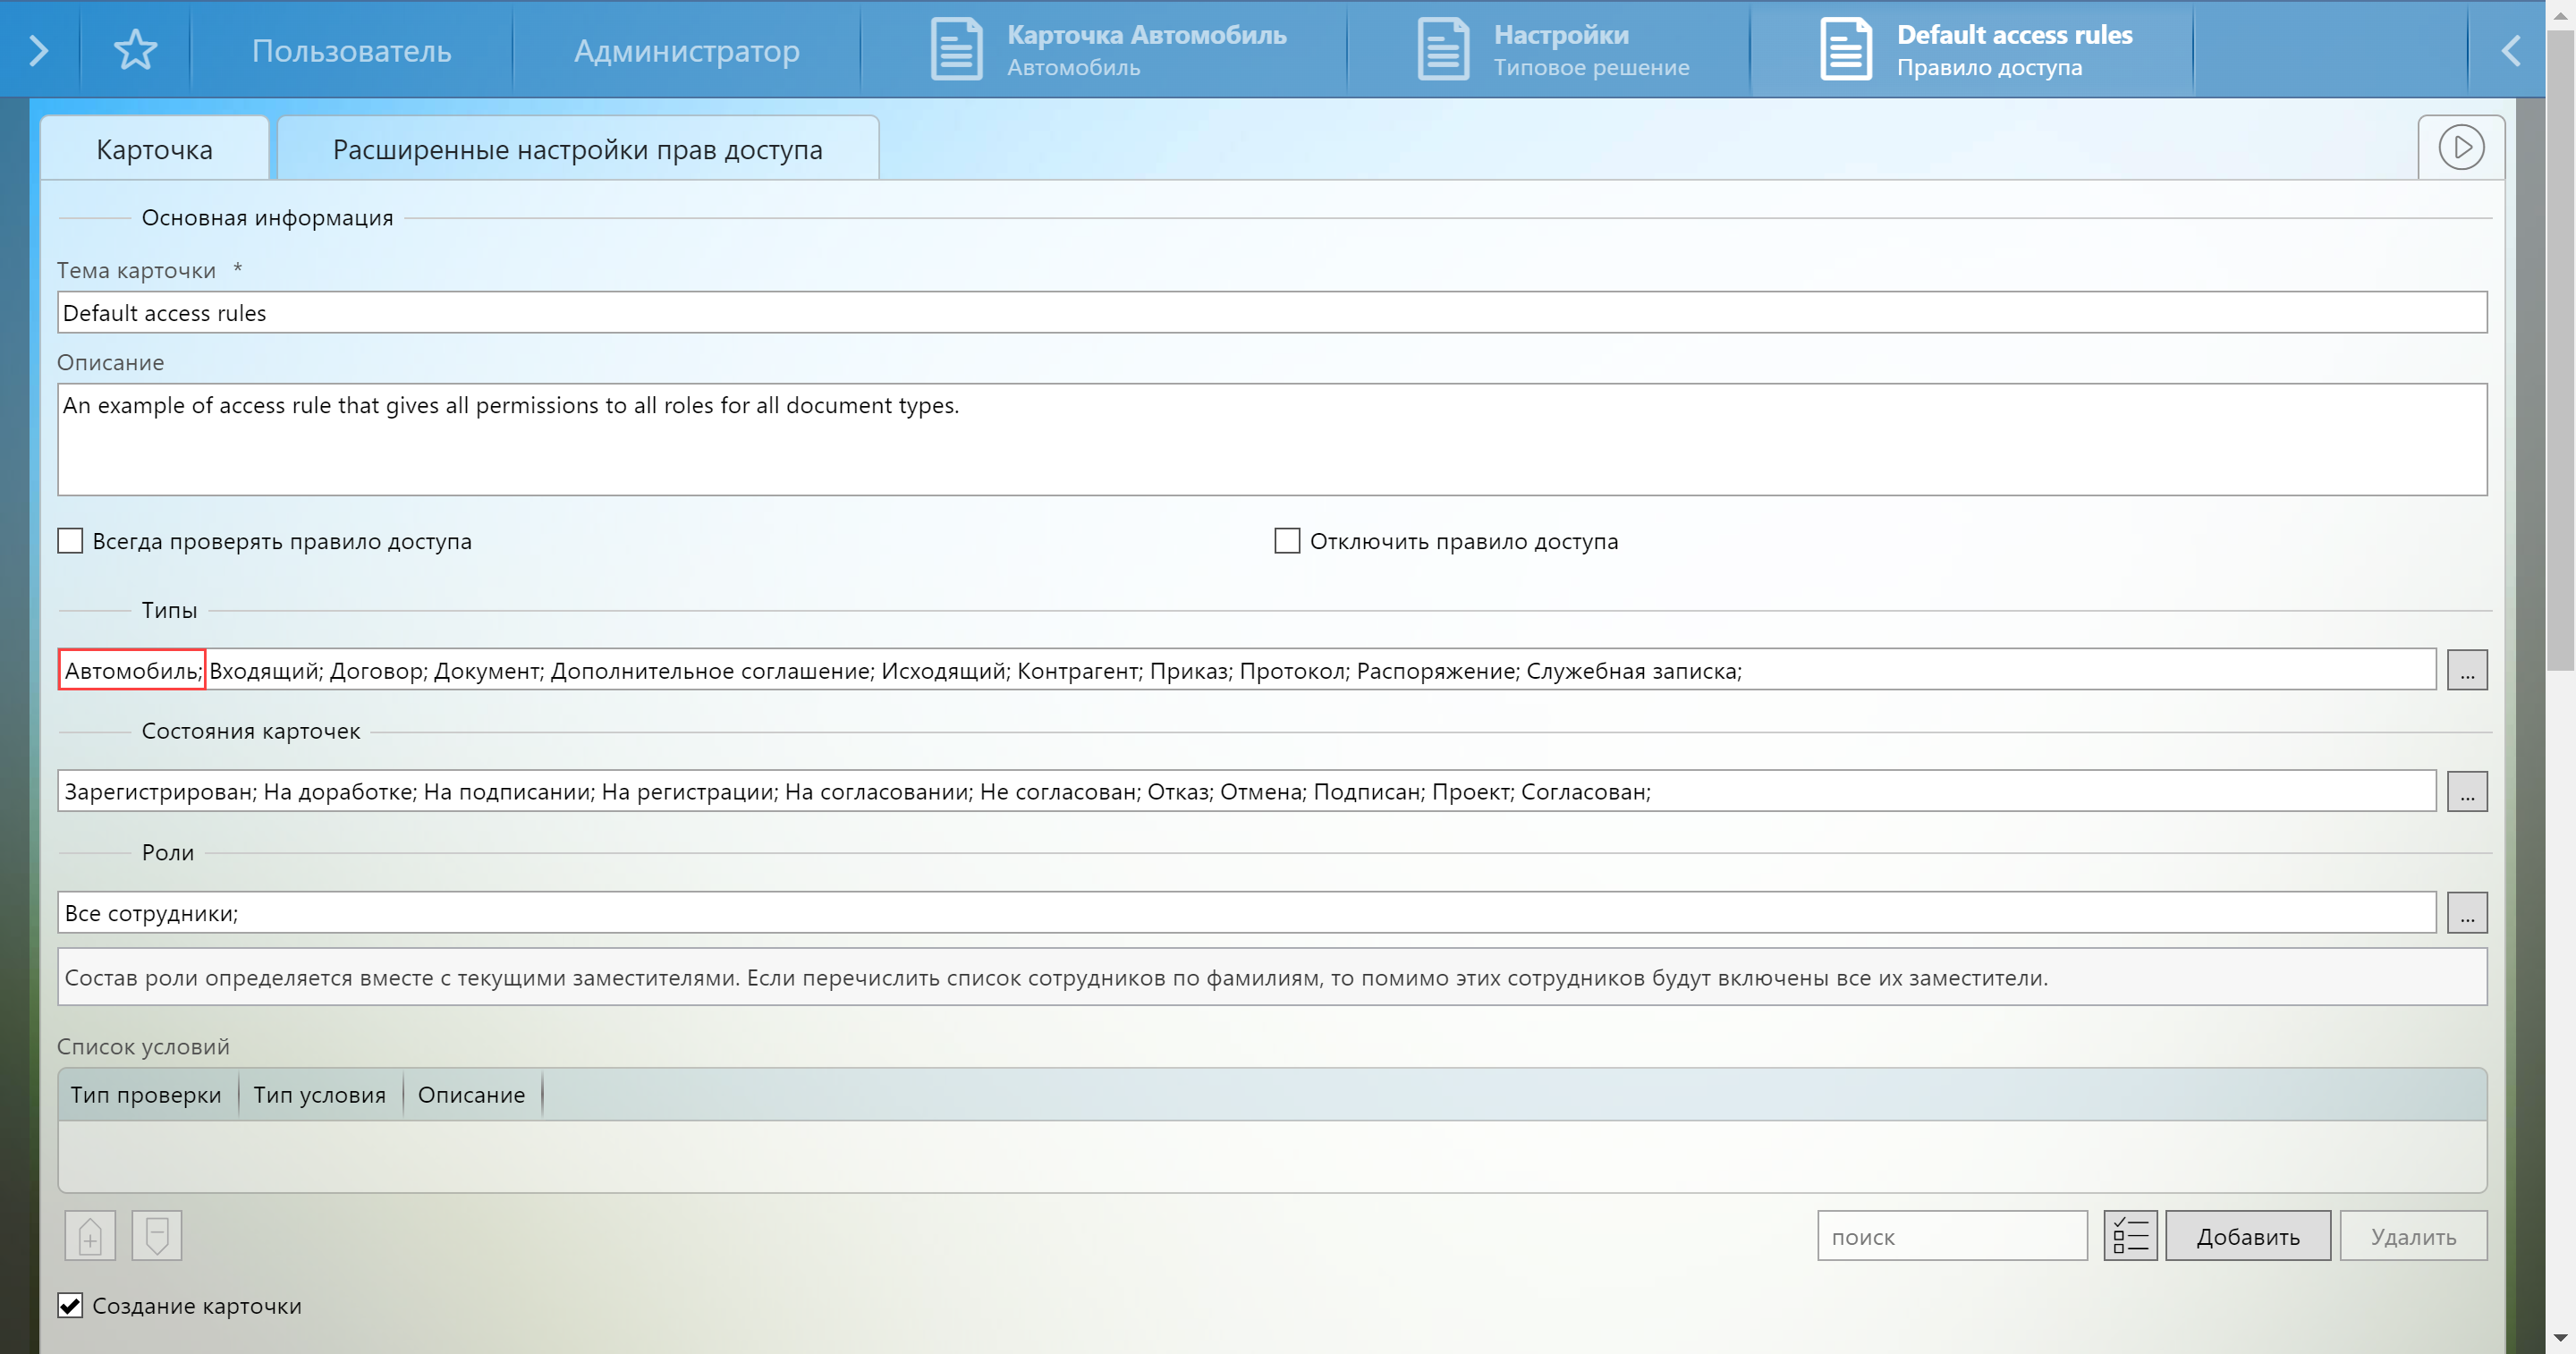Click into the поиск search field

(1951, 1236)
